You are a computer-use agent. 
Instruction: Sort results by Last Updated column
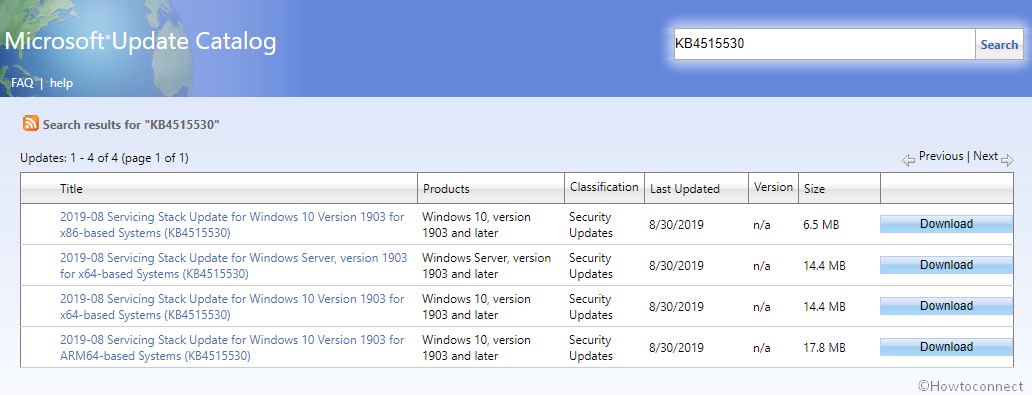684,189
